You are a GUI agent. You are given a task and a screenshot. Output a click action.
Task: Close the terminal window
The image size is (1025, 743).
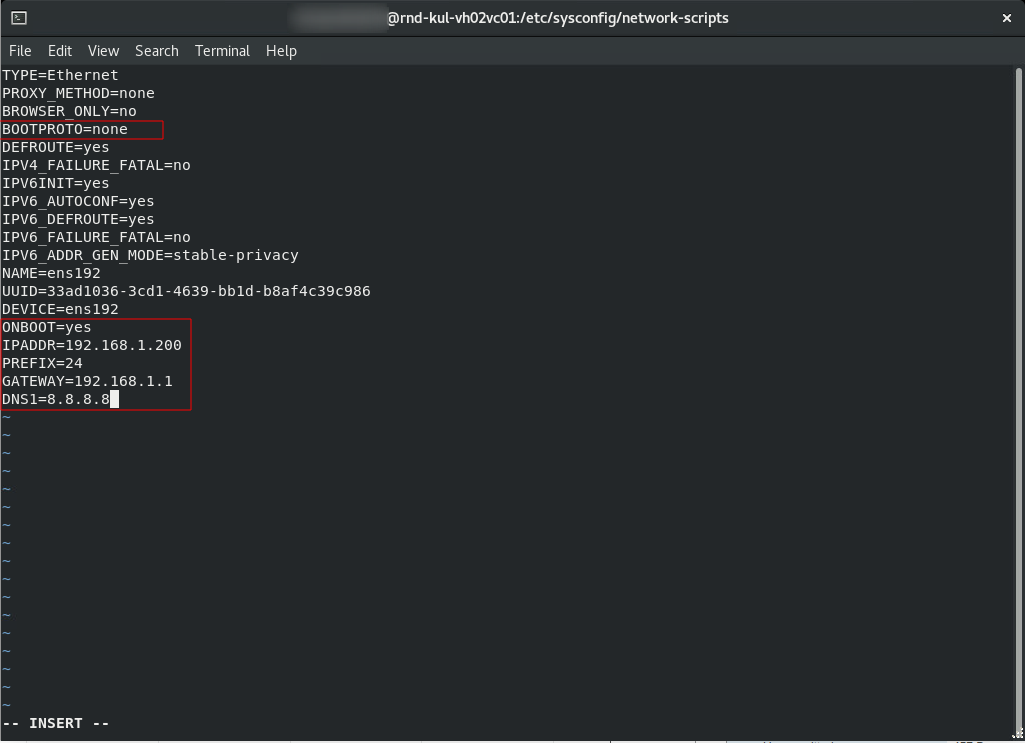1007,17
